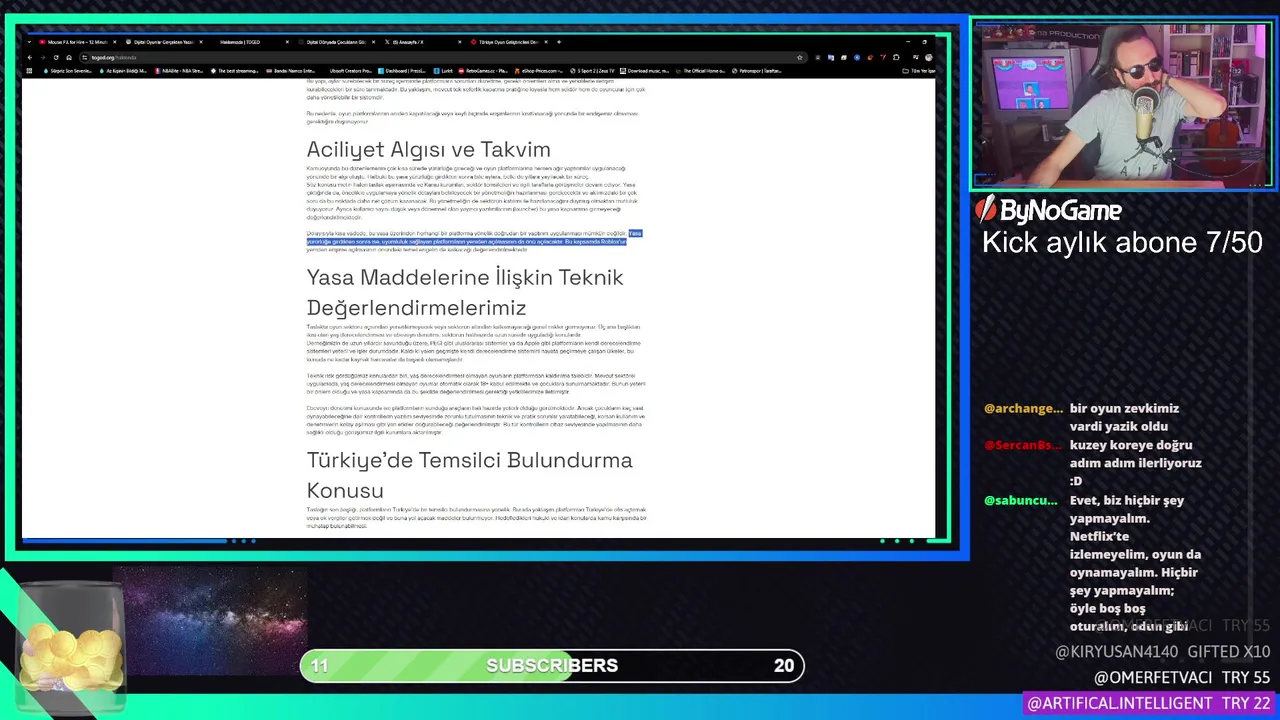The image size is (1280, 720).
Task: Open the Patronspor bookmark
Action: tap(757, 71)
